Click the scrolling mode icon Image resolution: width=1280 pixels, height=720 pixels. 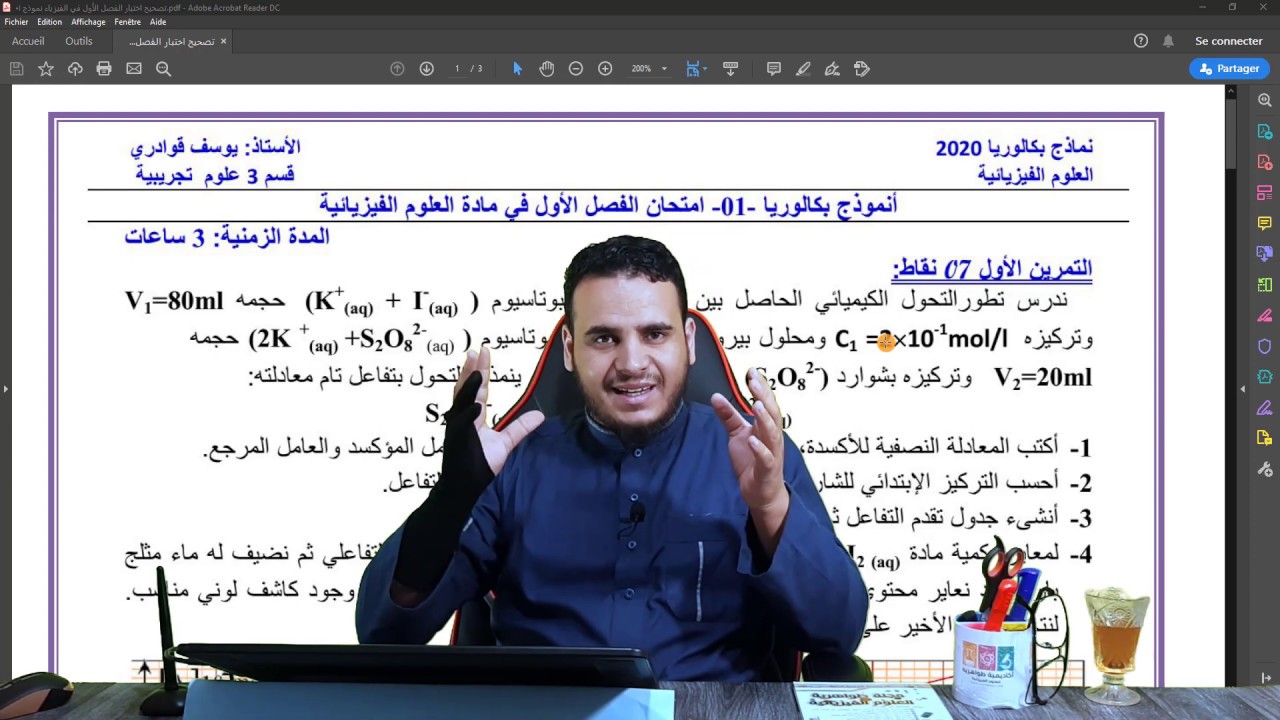(x=730, y=69)
